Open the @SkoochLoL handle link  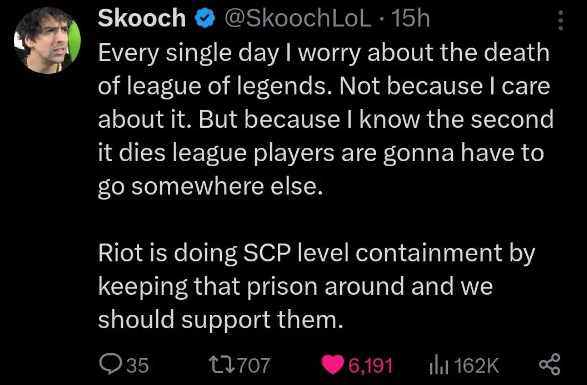298,18
